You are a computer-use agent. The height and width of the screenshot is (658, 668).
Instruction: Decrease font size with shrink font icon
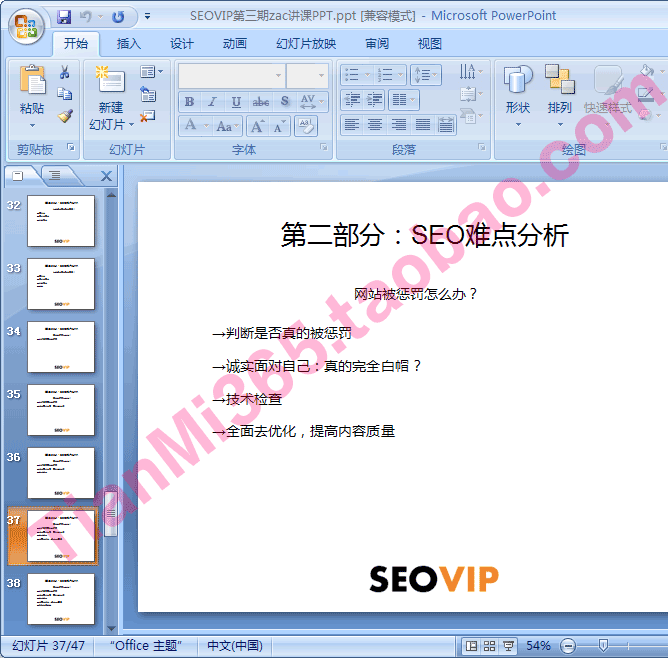279,126
